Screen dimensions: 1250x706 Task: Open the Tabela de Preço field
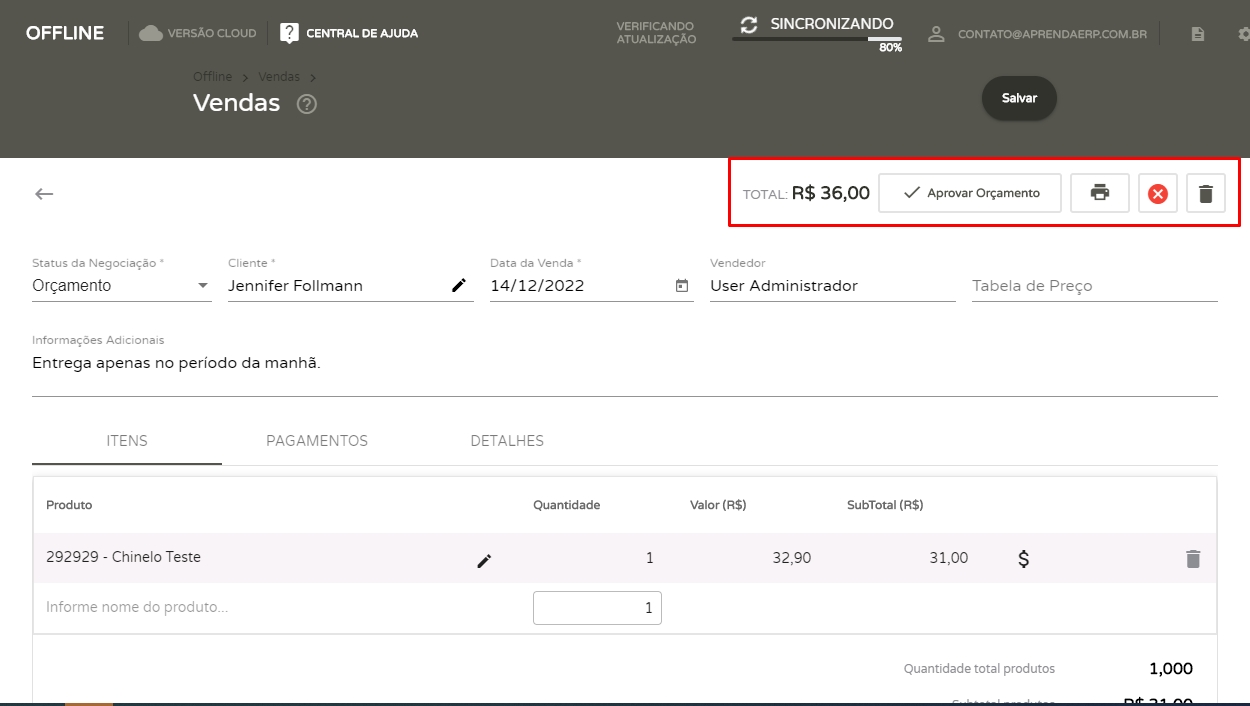pyautogui.click(x=1093, y=286)
